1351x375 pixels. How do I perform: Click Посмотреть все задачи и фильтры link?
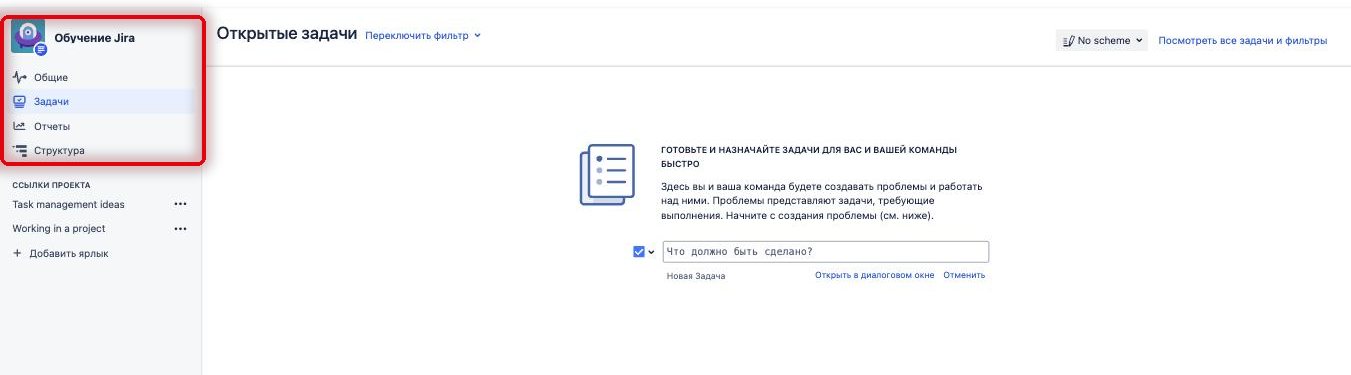click(1242, 41)
